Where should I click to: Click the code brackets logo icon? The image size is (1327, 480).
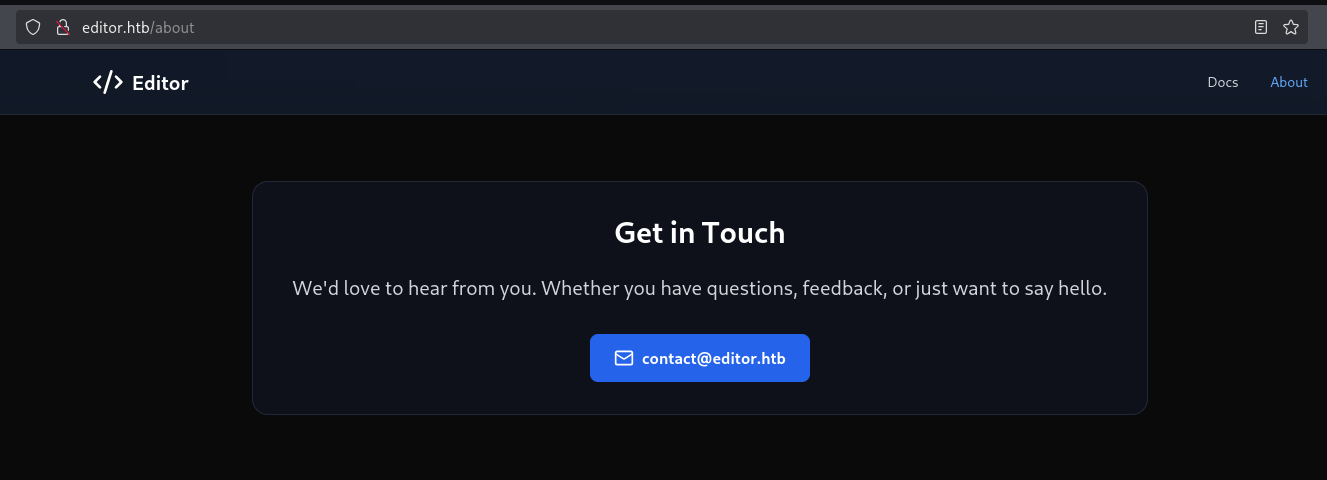pos(108,82)
